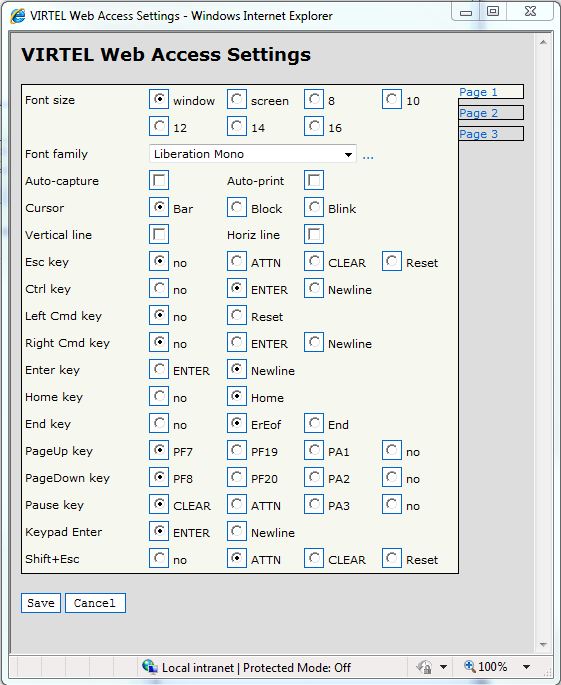Click scrollbar down arrow
This screenshot has height=685, width=561.
[543, 645]
